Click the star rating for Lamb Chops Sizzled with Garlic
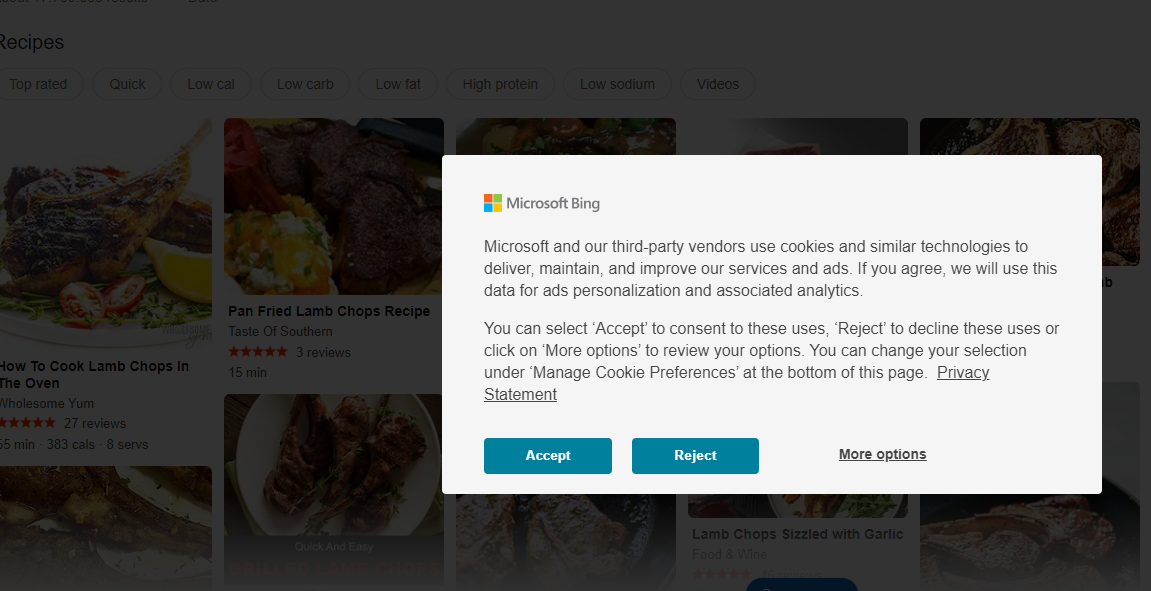1151x591 pixels. pos(720,574)
